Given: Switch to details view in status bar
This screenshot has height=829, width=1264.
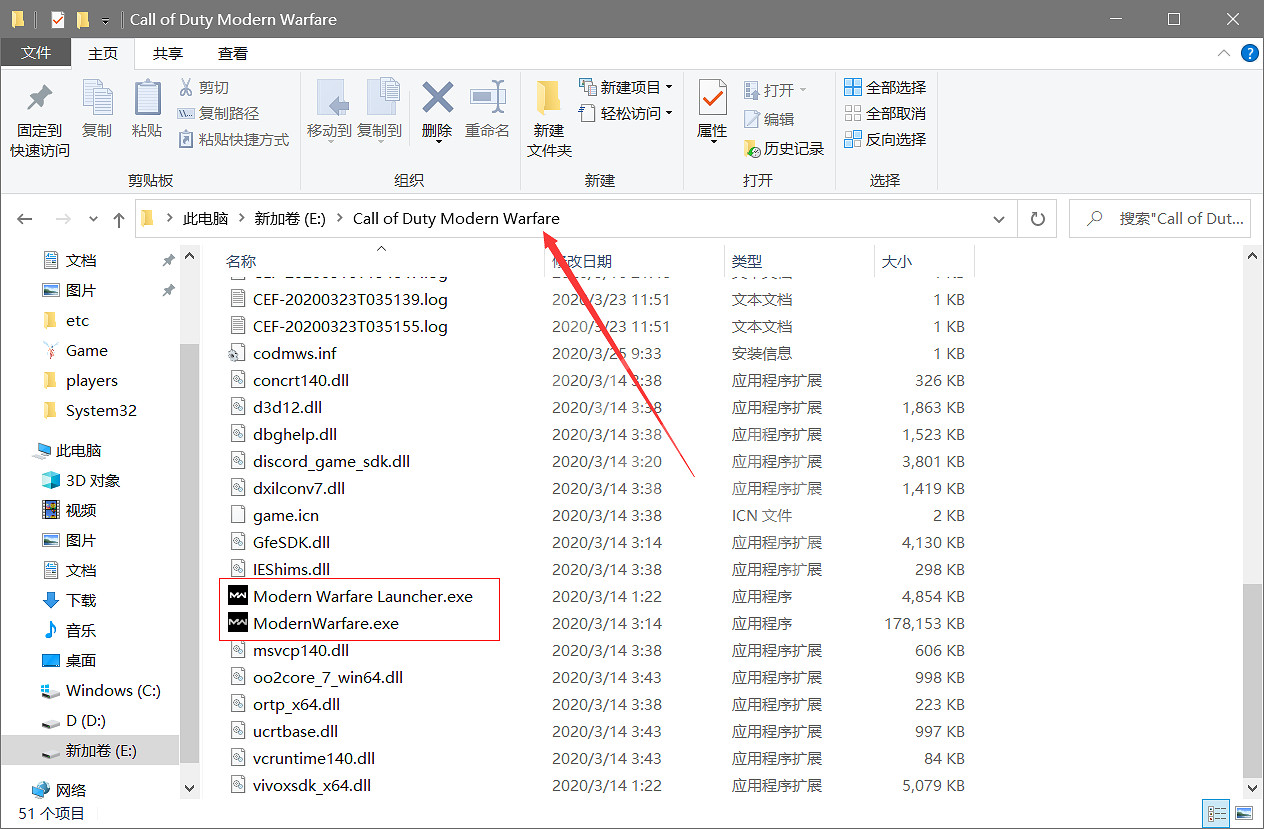Looking at the screenshot, I should [x=1217, y=813].
